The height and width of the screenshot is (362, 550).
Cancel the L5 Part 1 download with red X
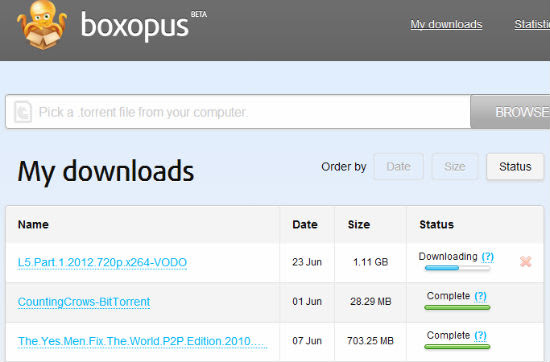[x=525, y=261]
